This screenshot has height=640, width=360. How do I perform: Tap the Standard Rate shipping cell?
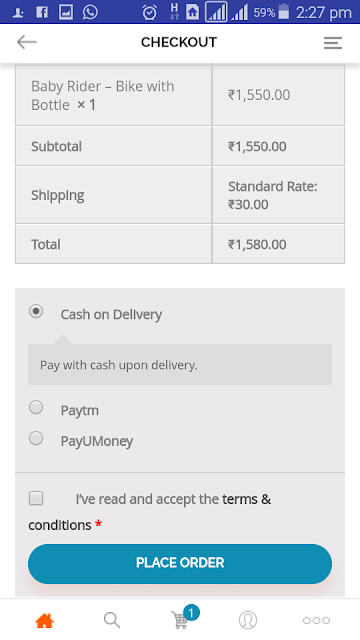pyautogui.click(x=278, y=195)
